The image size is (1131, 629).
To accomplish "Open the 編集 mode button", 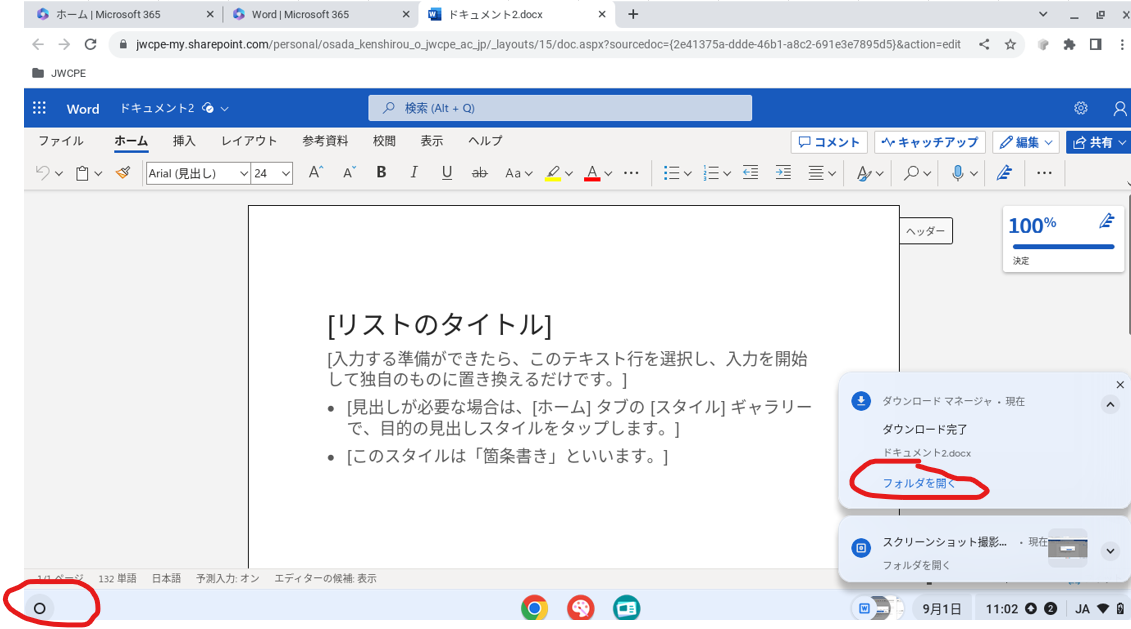I will [x=1026, y=142].
